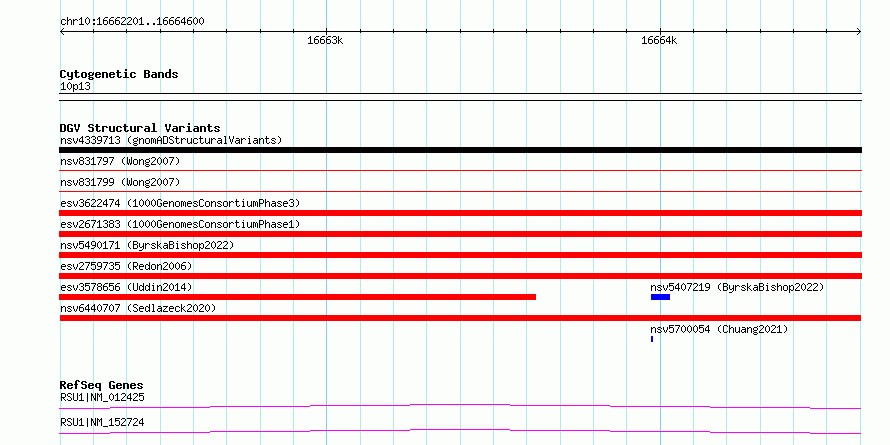Open the RSU1|NM_012425 gene label
890x445 pixels.
pyautogui.click(x=102, y=397)
